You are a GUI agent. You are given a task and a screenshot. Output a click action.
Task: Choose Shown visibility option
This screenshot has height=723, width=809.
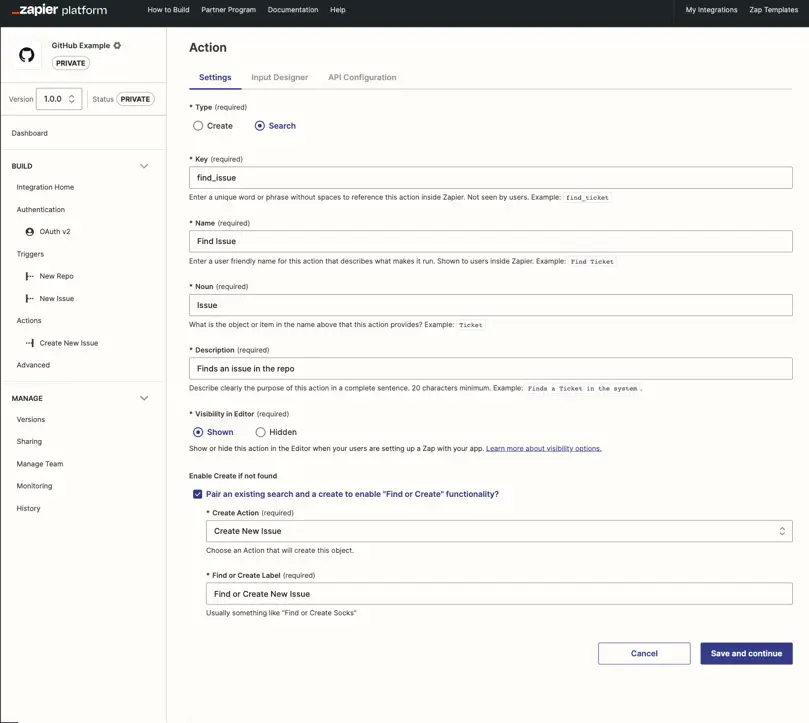pyautogui.click(x=198, y=432)
